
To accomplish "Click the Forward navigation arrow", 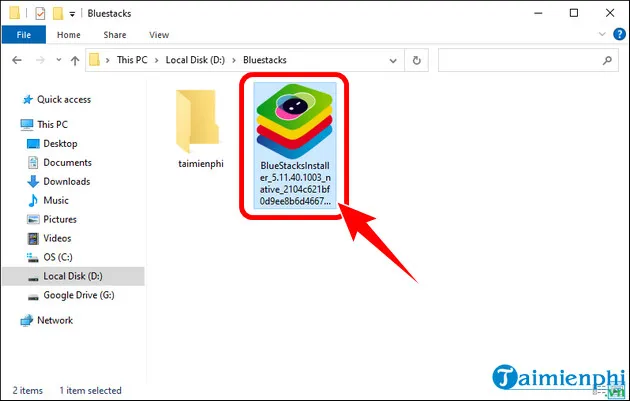I will (41, 60).
